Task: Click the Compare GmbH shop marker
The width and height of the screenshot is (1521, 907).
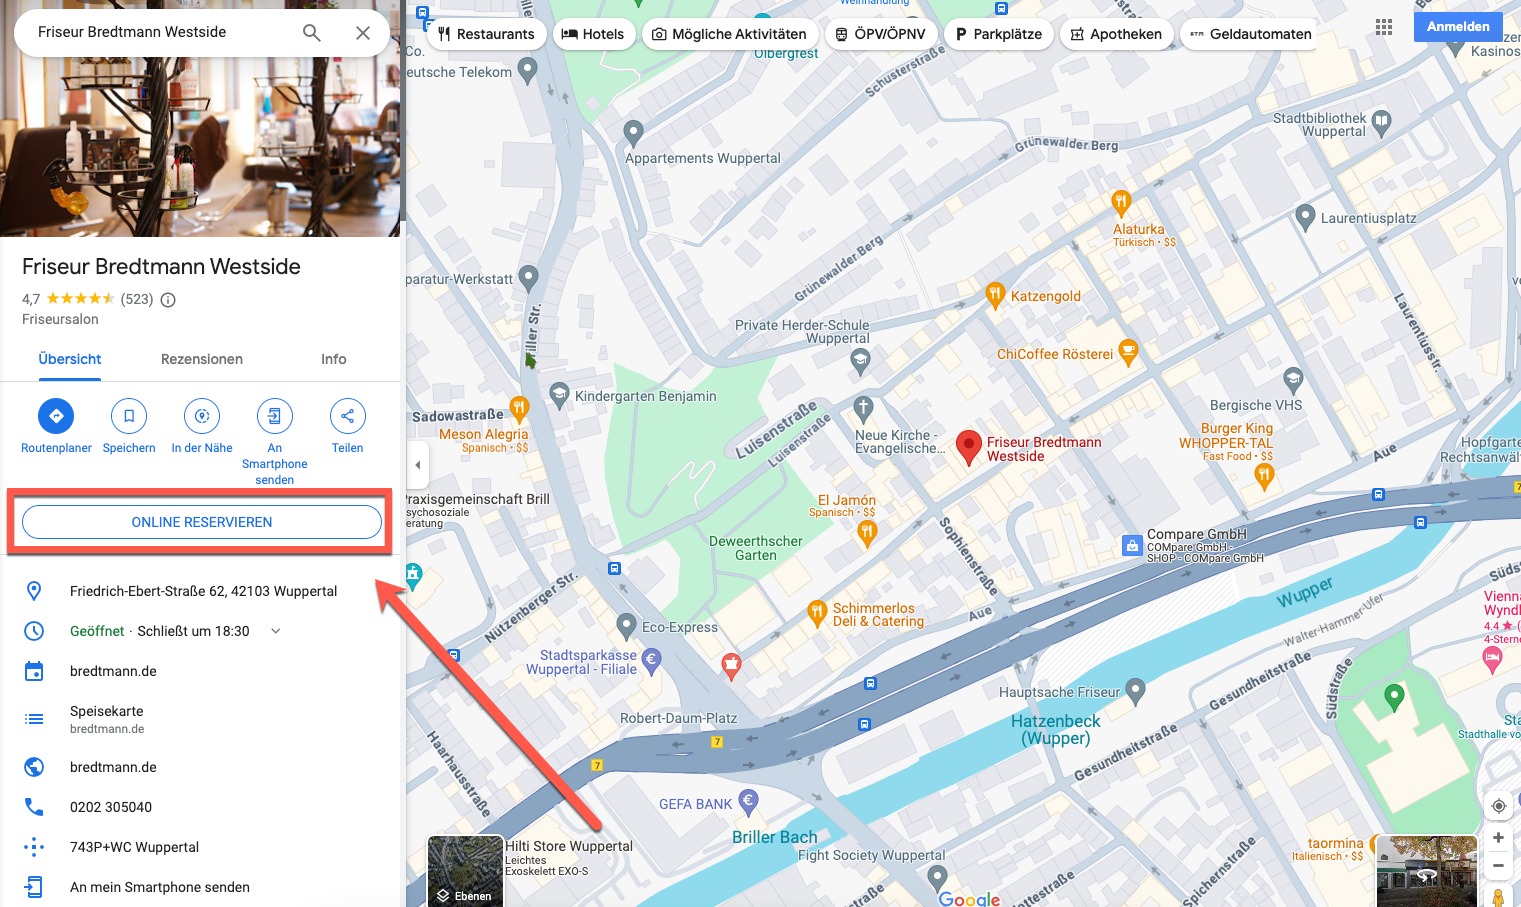Action: (1132, 545)
